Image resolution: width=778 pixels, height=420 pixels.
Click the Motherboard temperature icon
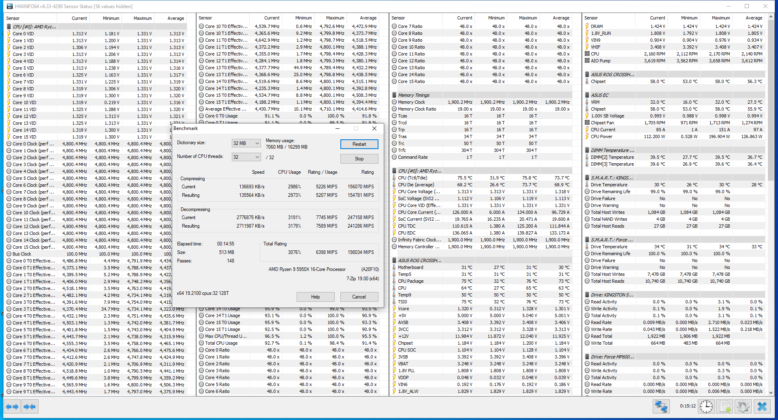click(394, 267)
